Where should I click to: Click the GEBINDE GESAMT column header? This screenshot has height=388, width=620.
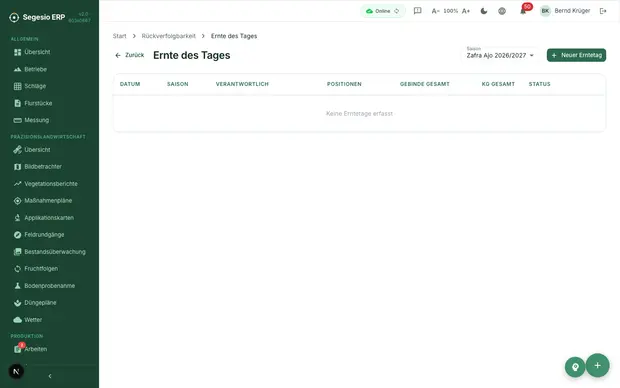click(x=425, y=84)
